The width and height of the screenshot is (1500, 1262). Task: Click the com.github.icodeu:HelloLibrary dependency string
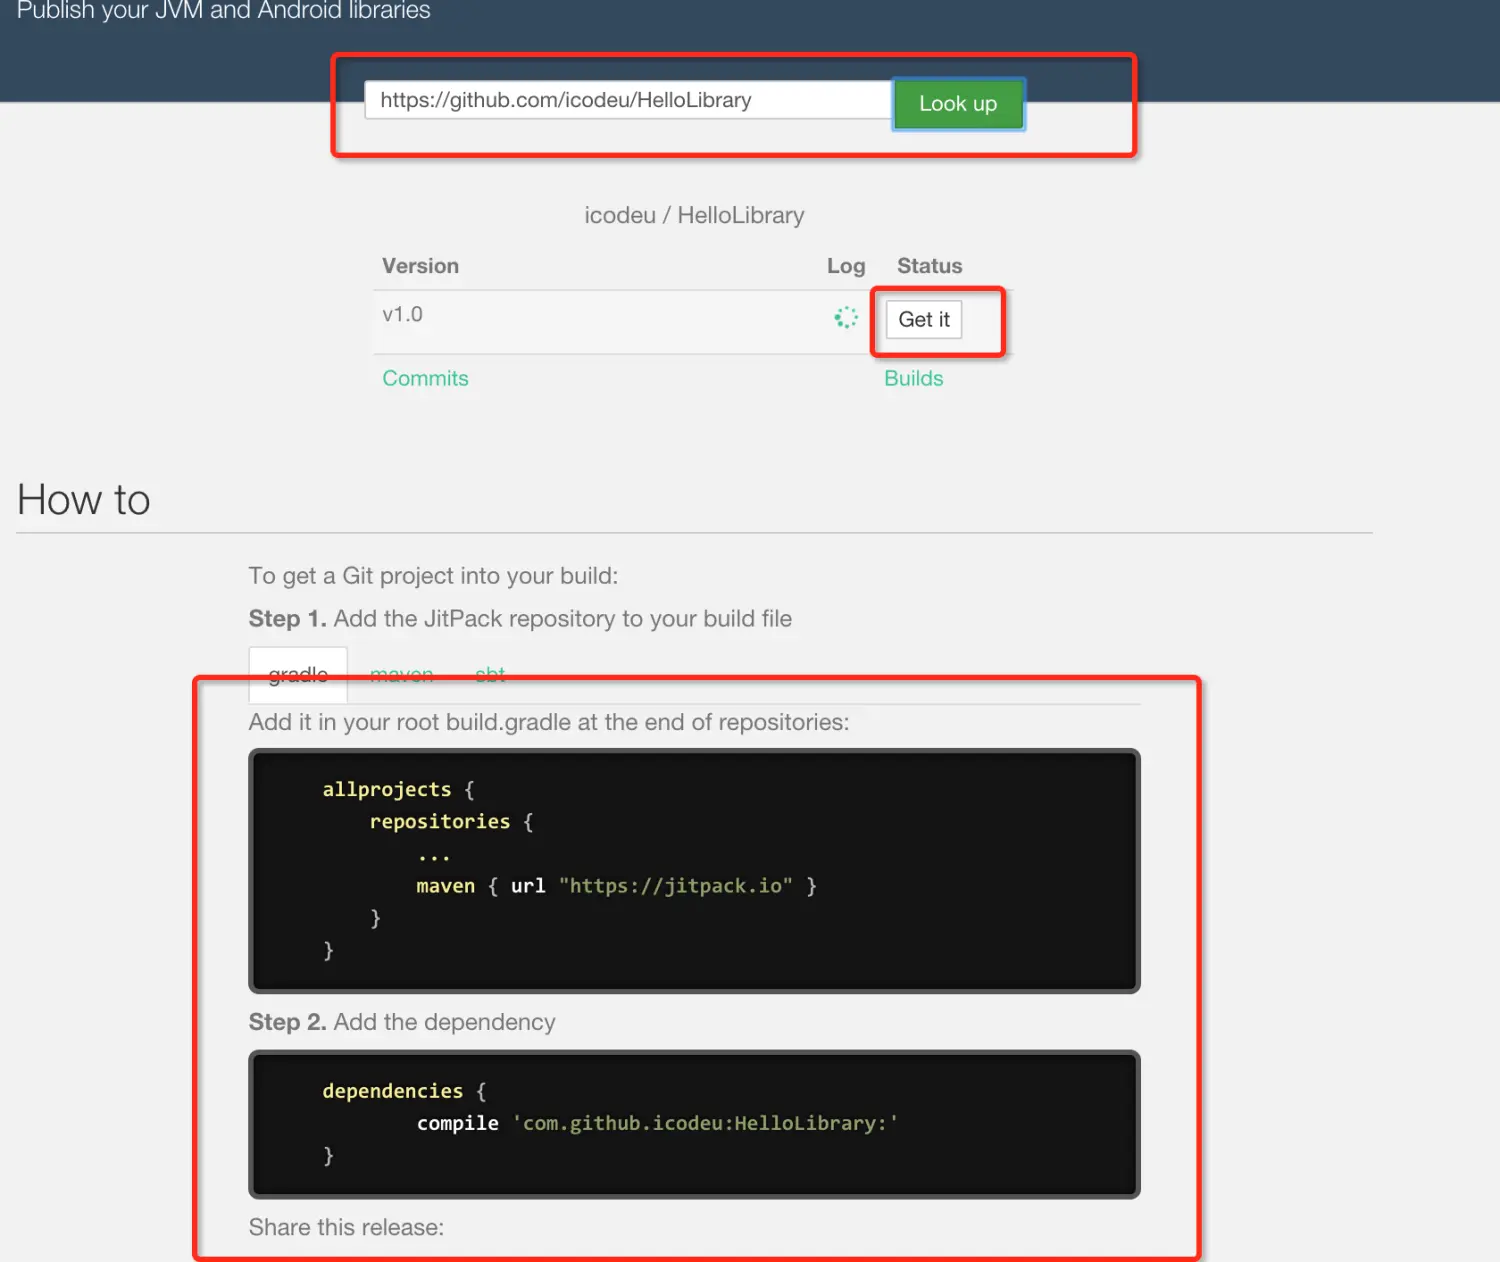tap(705, 1124)
